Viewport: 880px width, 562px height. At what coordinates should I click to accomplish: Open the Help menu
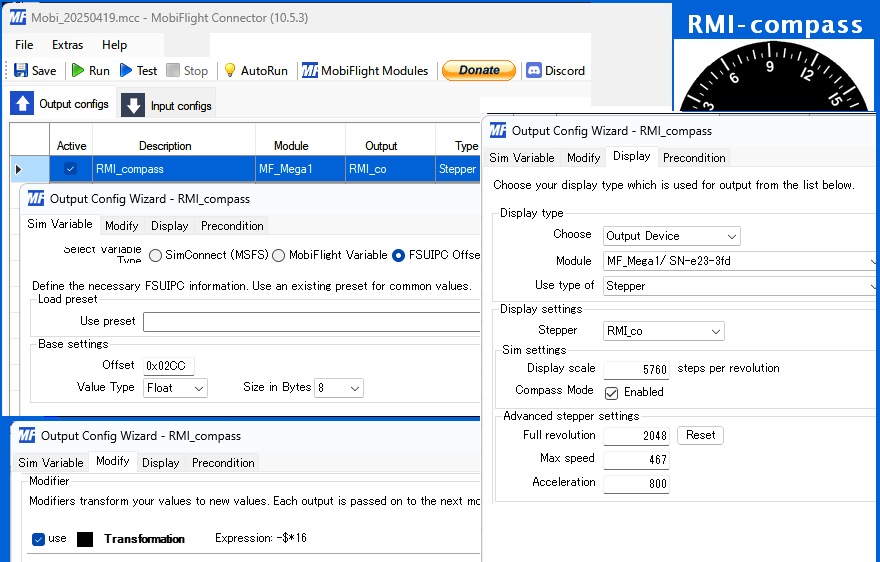(x=114, y=45)
